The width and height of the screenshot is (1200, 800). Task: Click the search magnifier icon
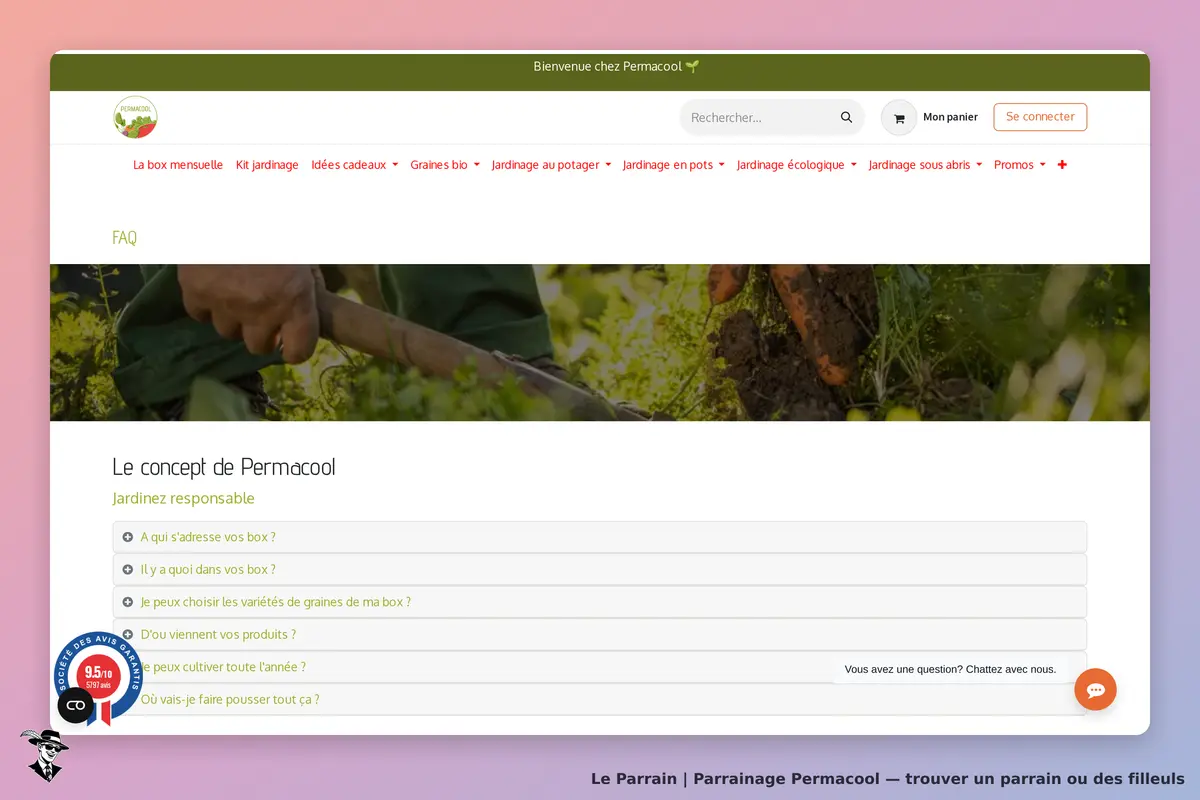click(x=846, y=117)
